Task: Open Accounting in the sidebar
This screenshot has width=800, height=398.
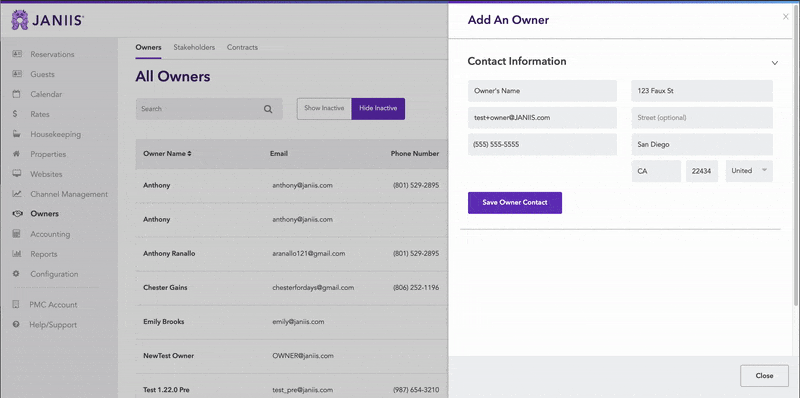Action: [50, 234]
